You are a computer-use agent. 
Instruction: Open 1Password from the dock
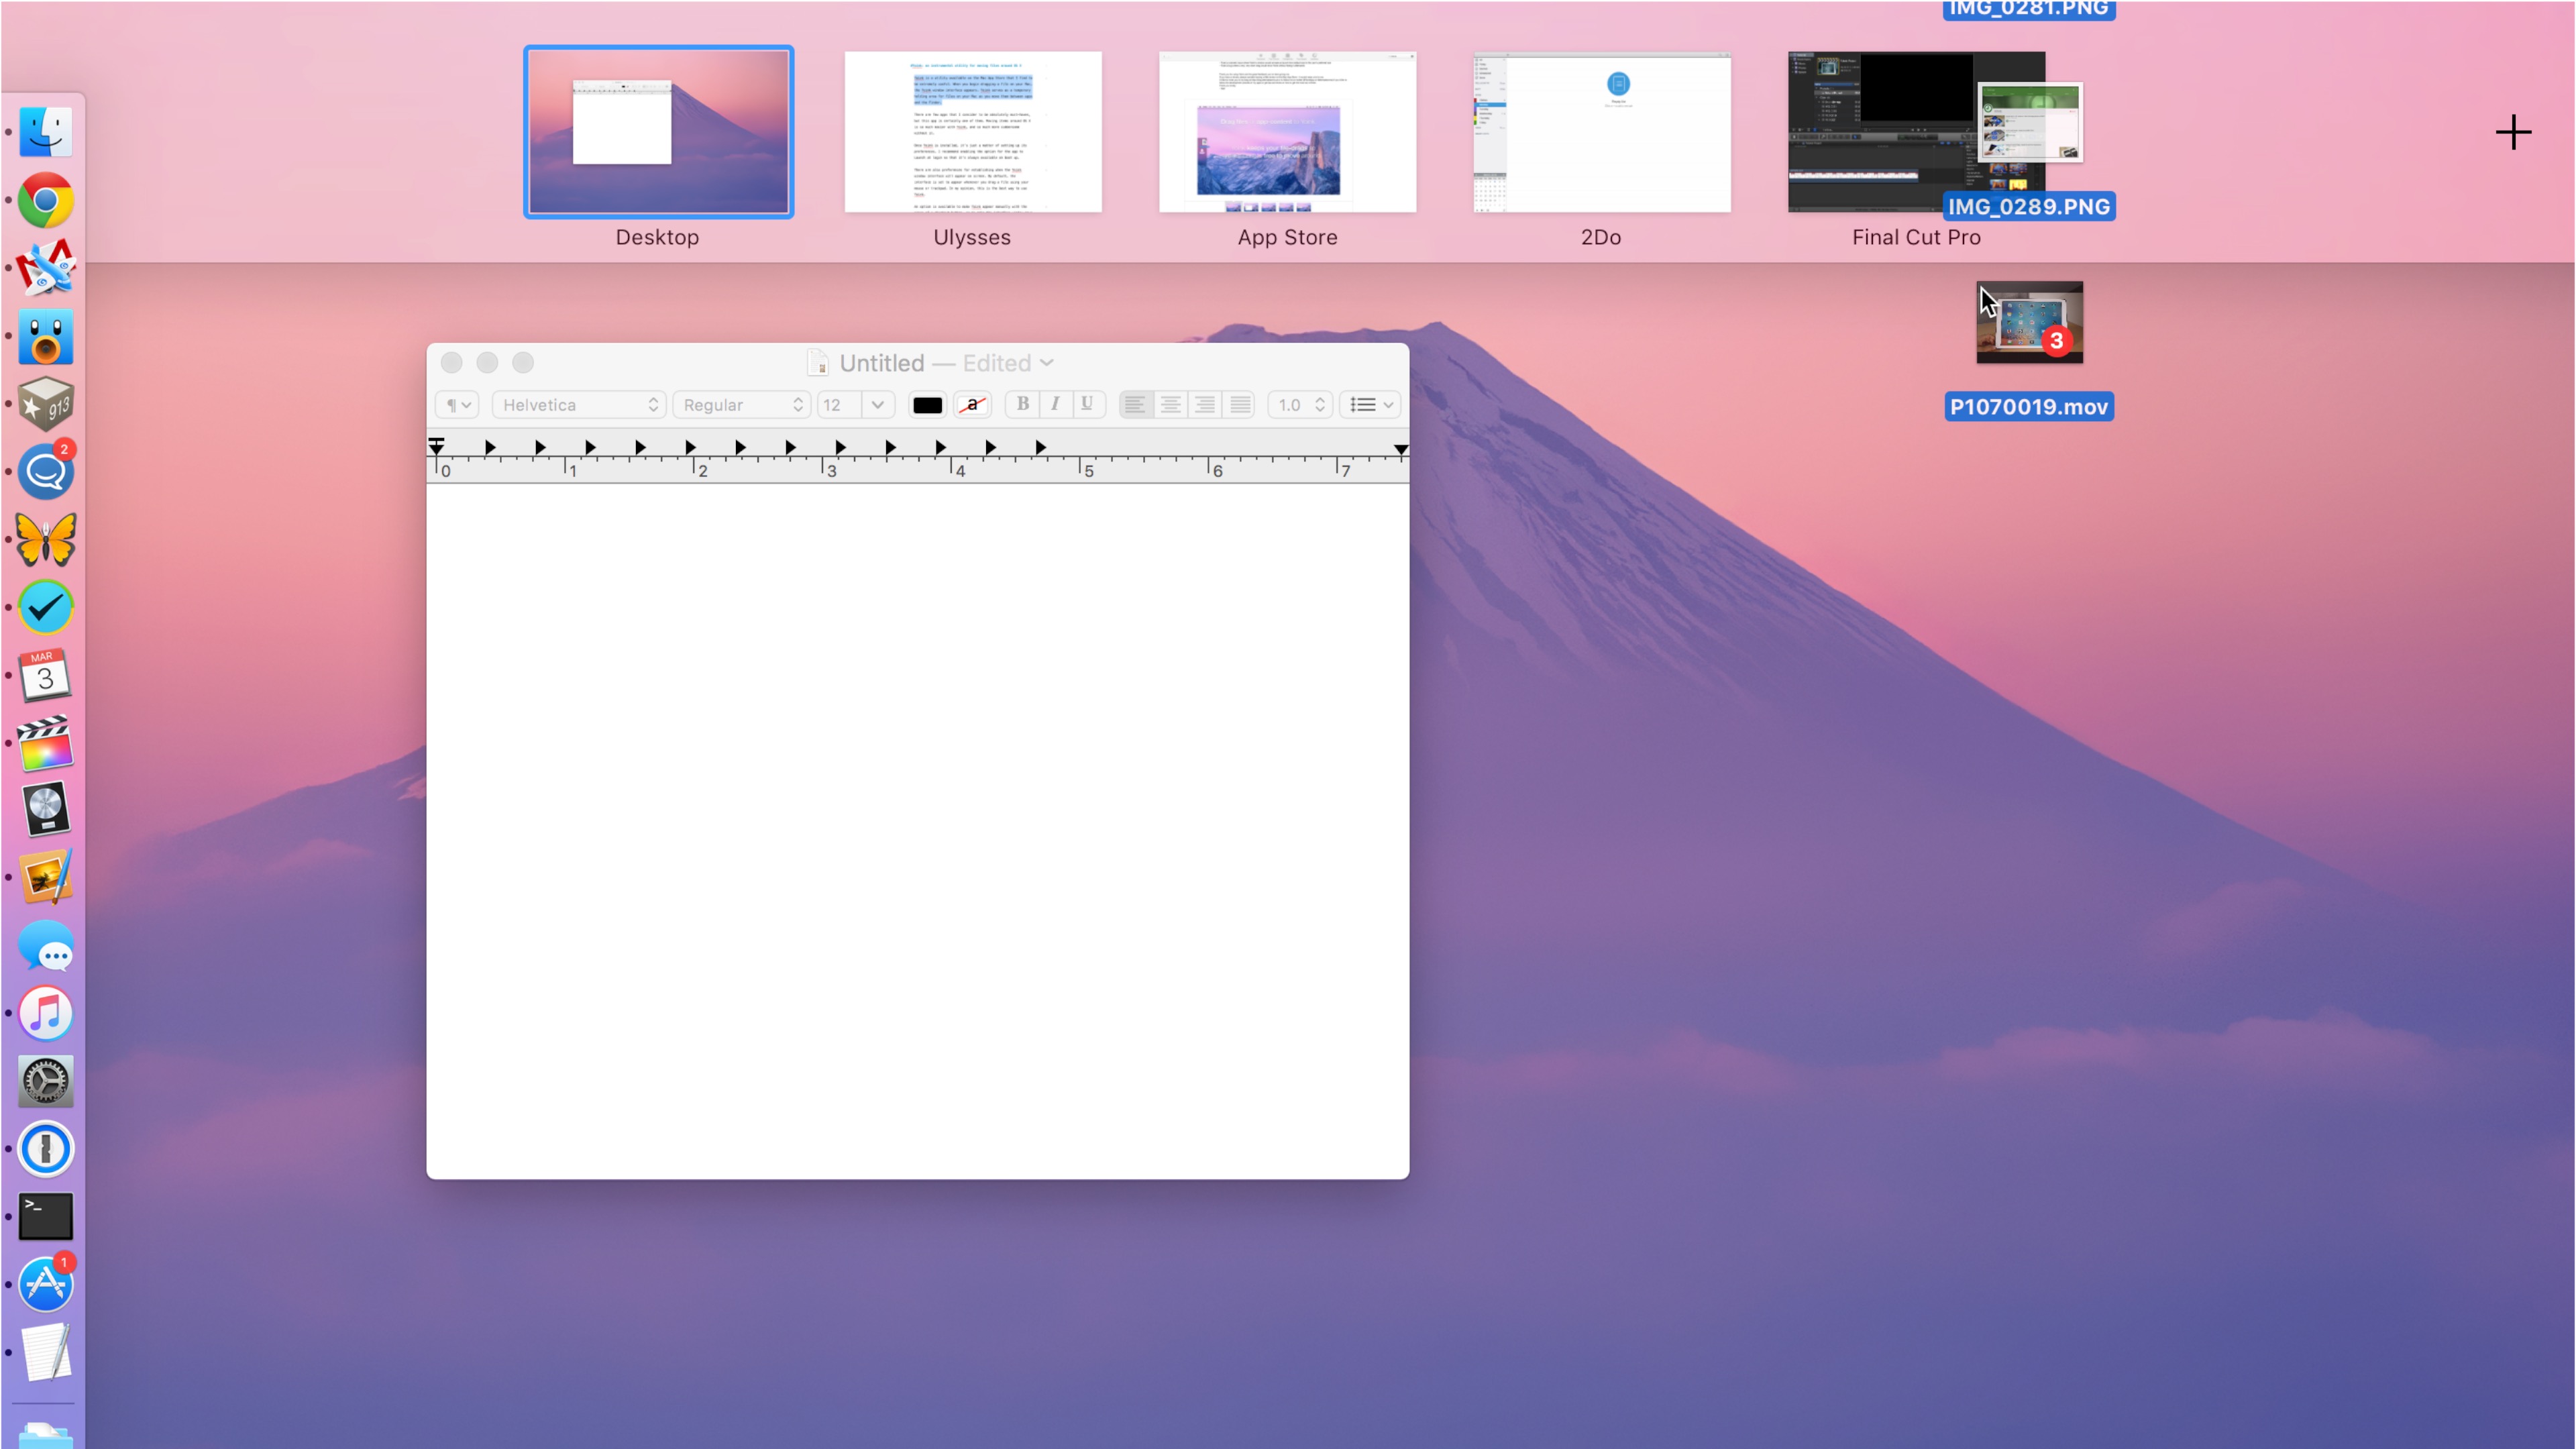click(x=45, y=1149)
